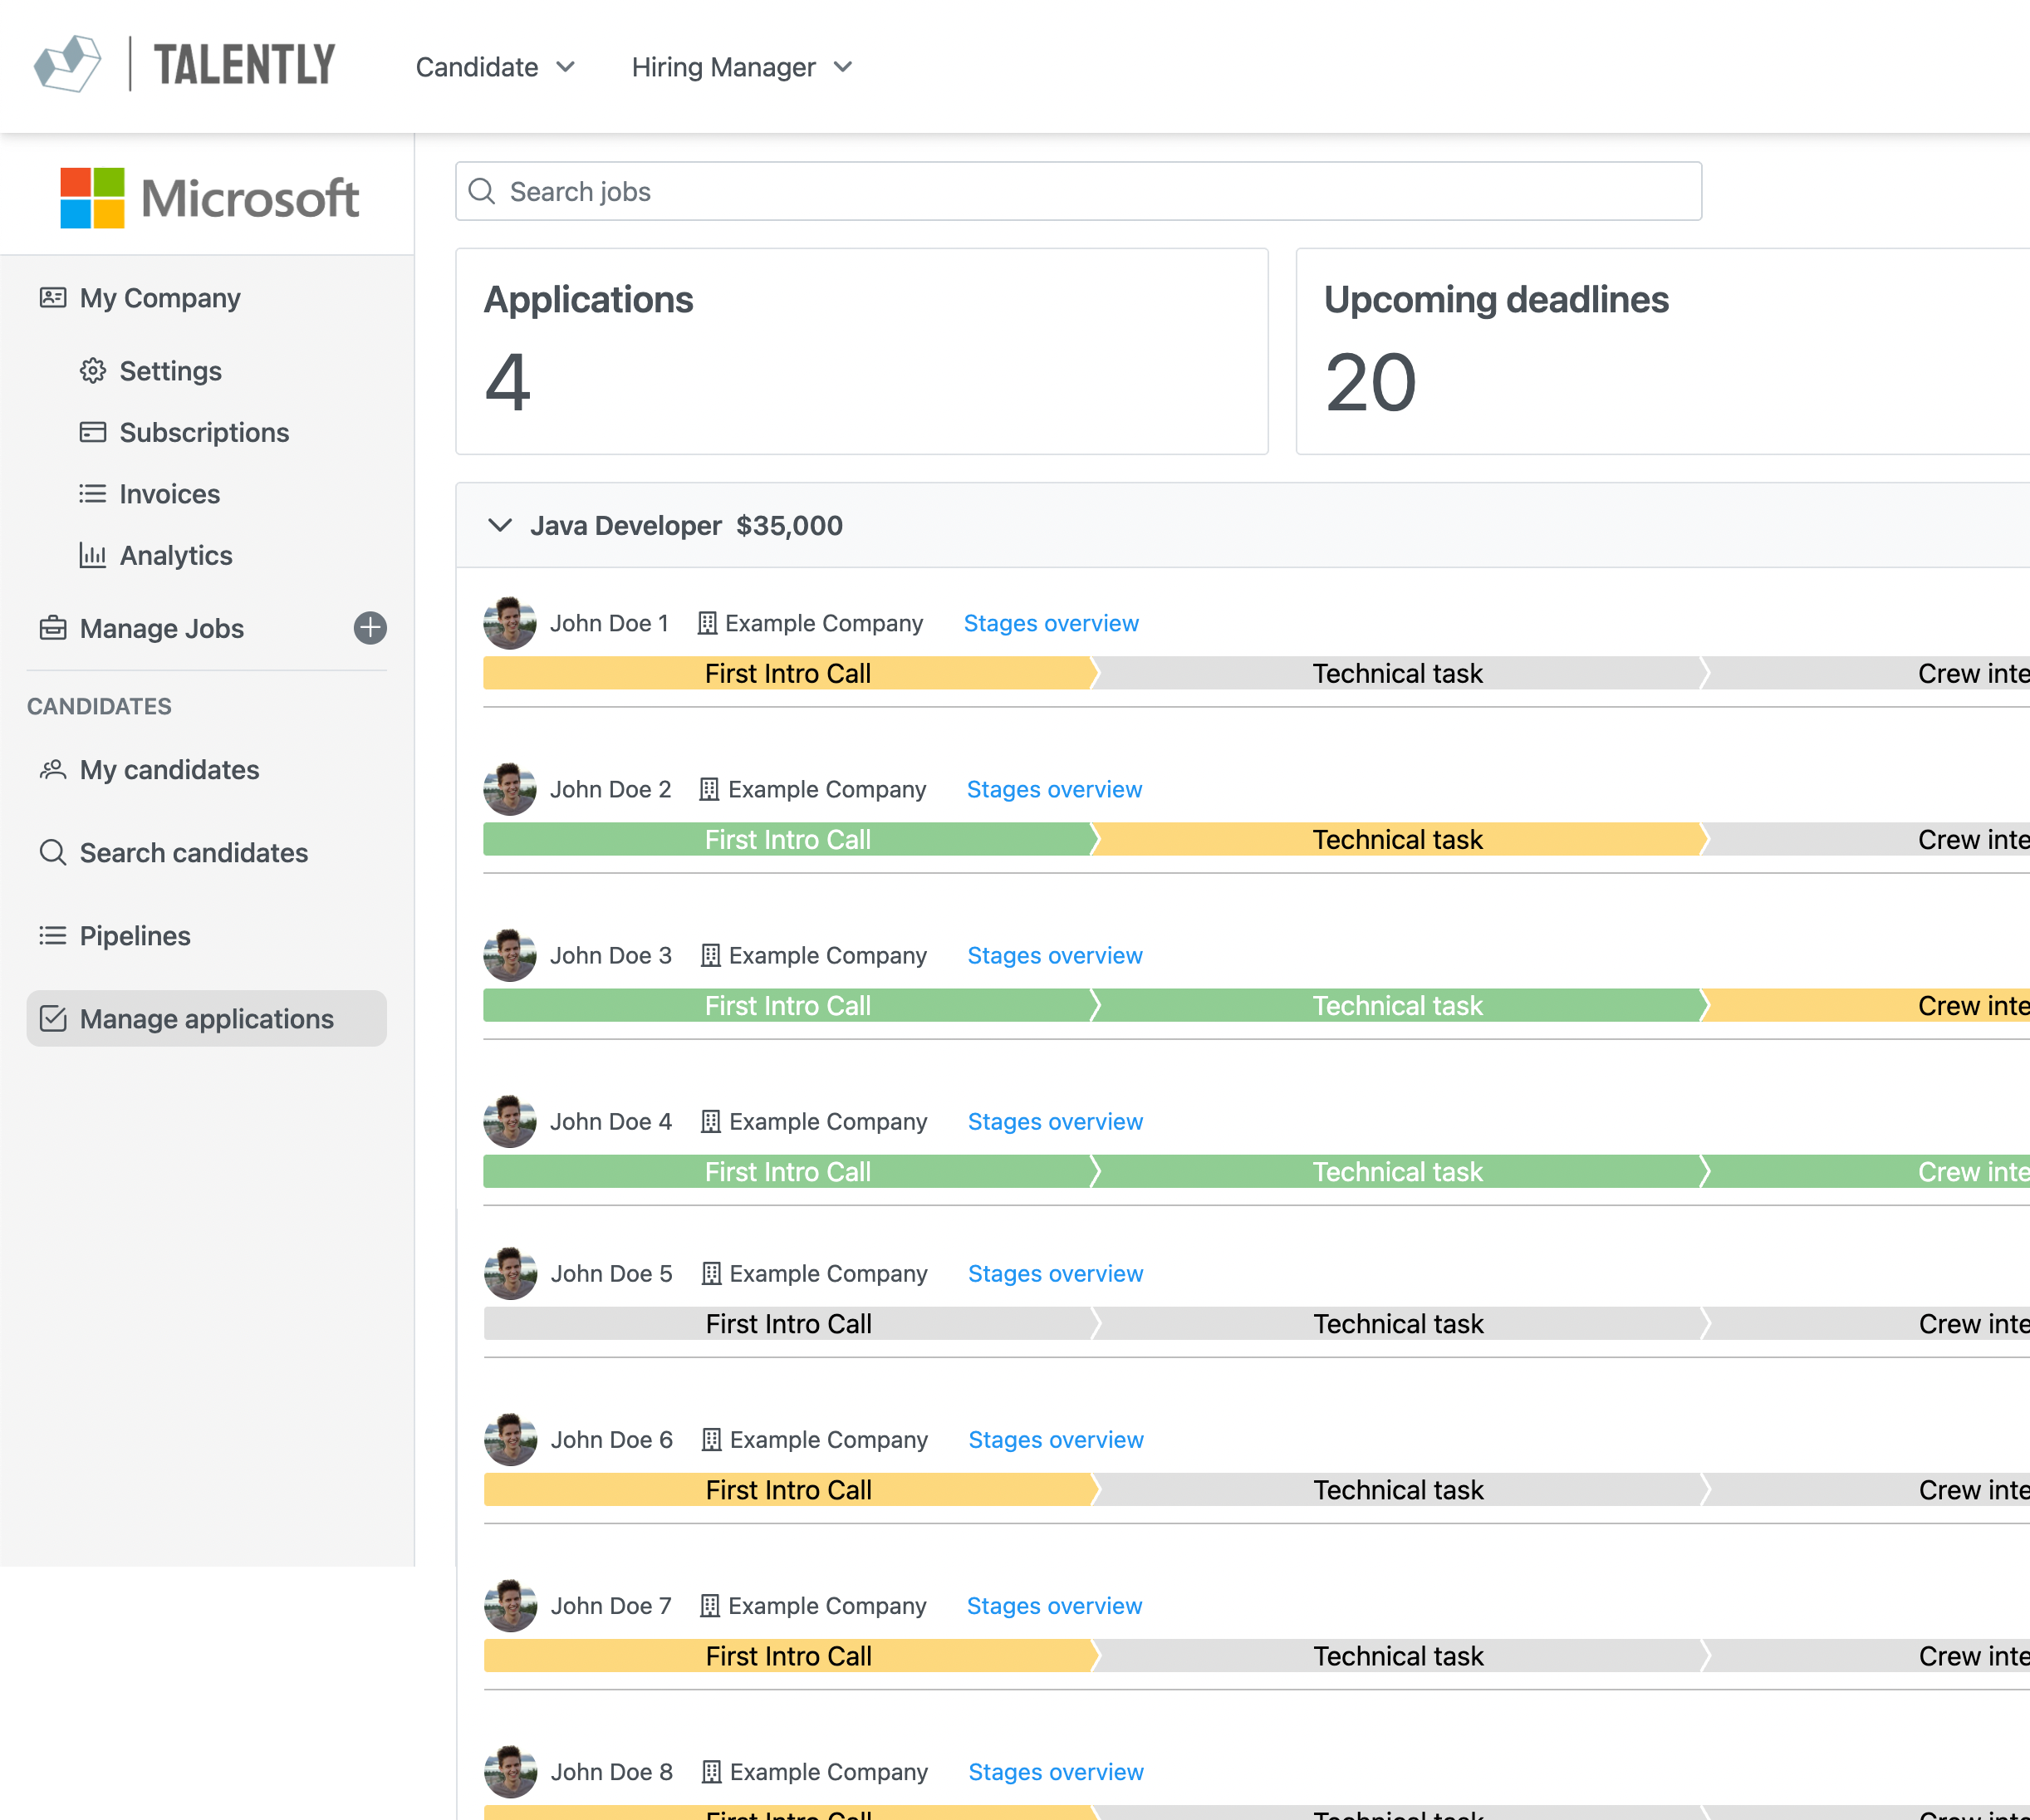Open Analytics via the bar chart icon

(x=93, y=555)
